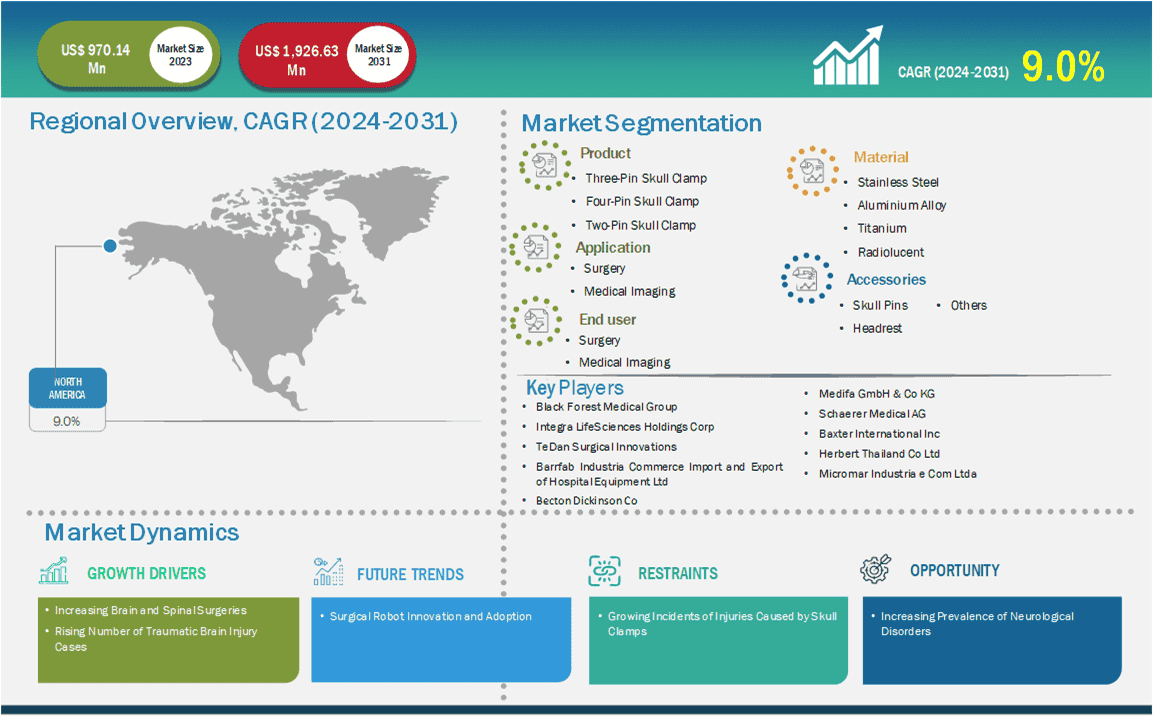1154x716 pixels.
Task: Select Black Forest Medical Group
Action: click(x=606, y=406)
